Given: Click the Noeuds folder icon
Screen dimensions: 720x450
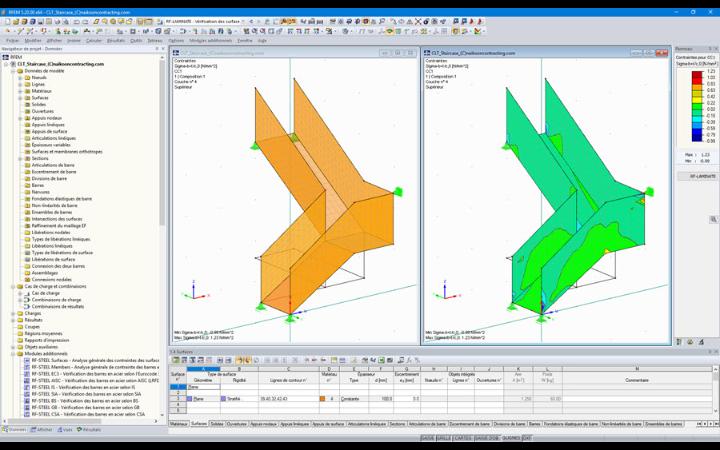Looking at the screenshot, I should [x=27, y=78].
